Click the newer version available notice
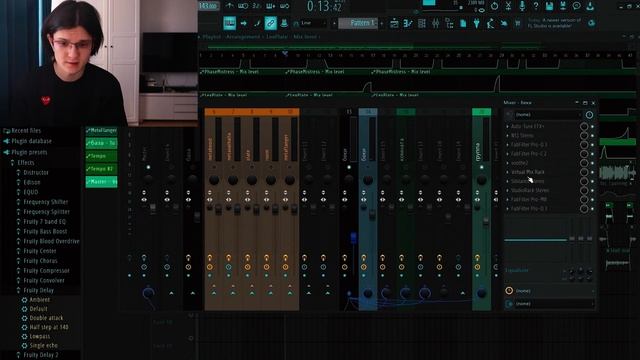 click(x=555, y=23)
